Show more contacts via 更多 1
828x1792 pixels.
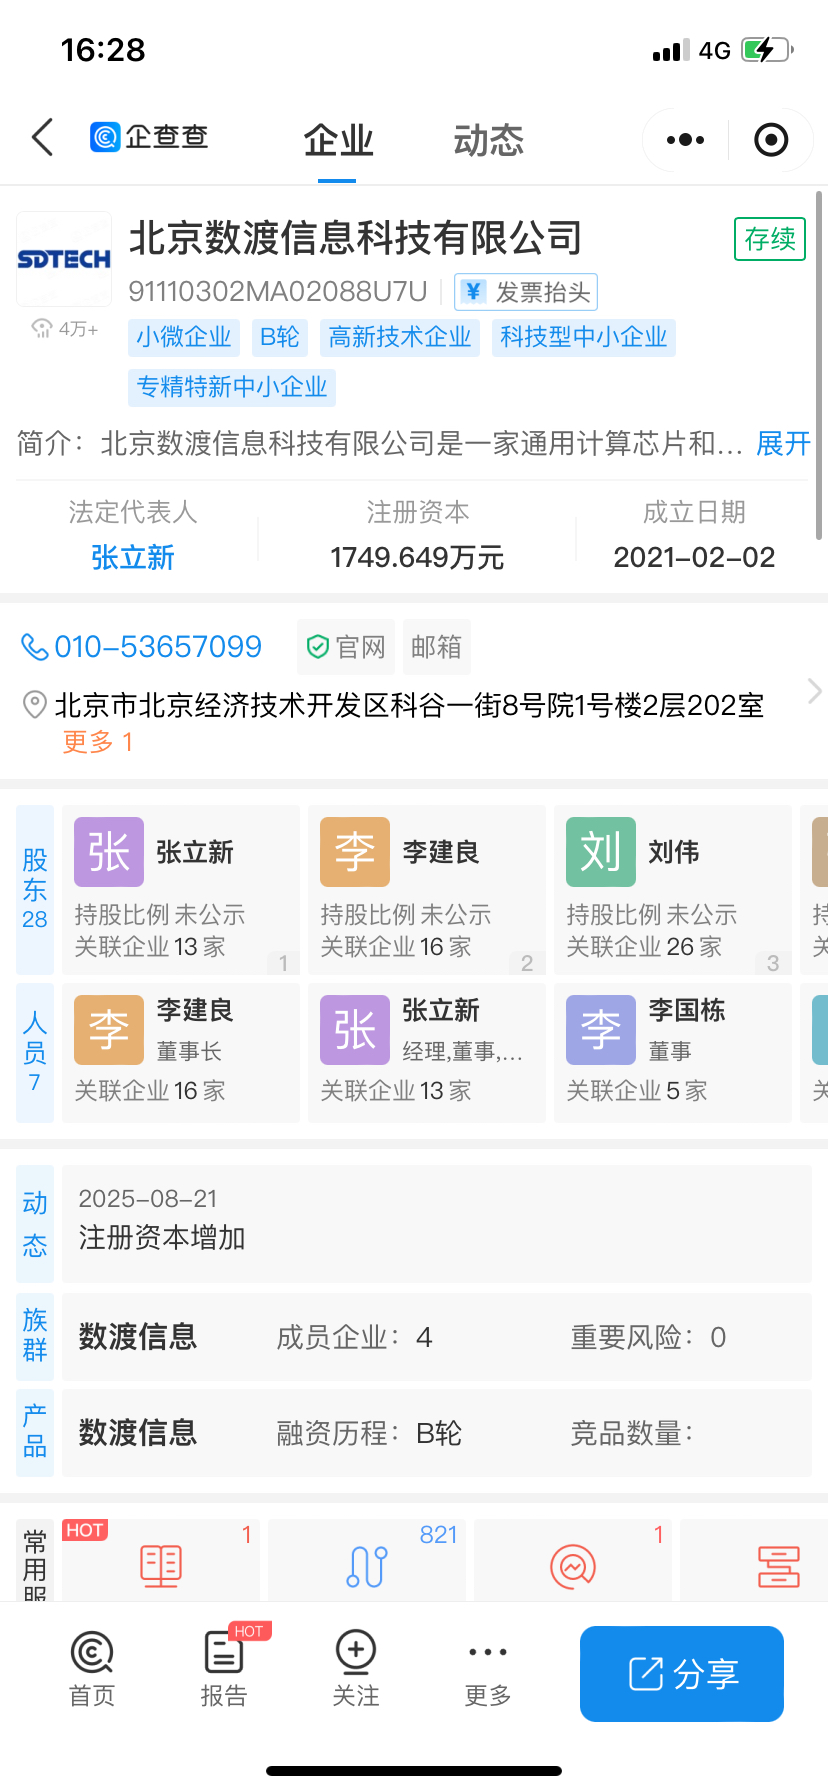coord(97,742)
